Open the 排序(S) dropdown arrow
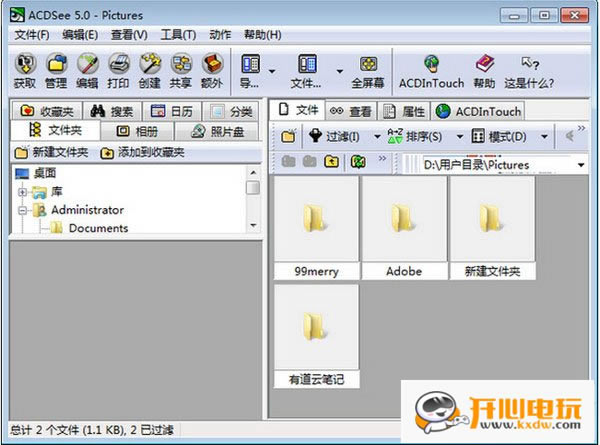 tap(460, 137)
